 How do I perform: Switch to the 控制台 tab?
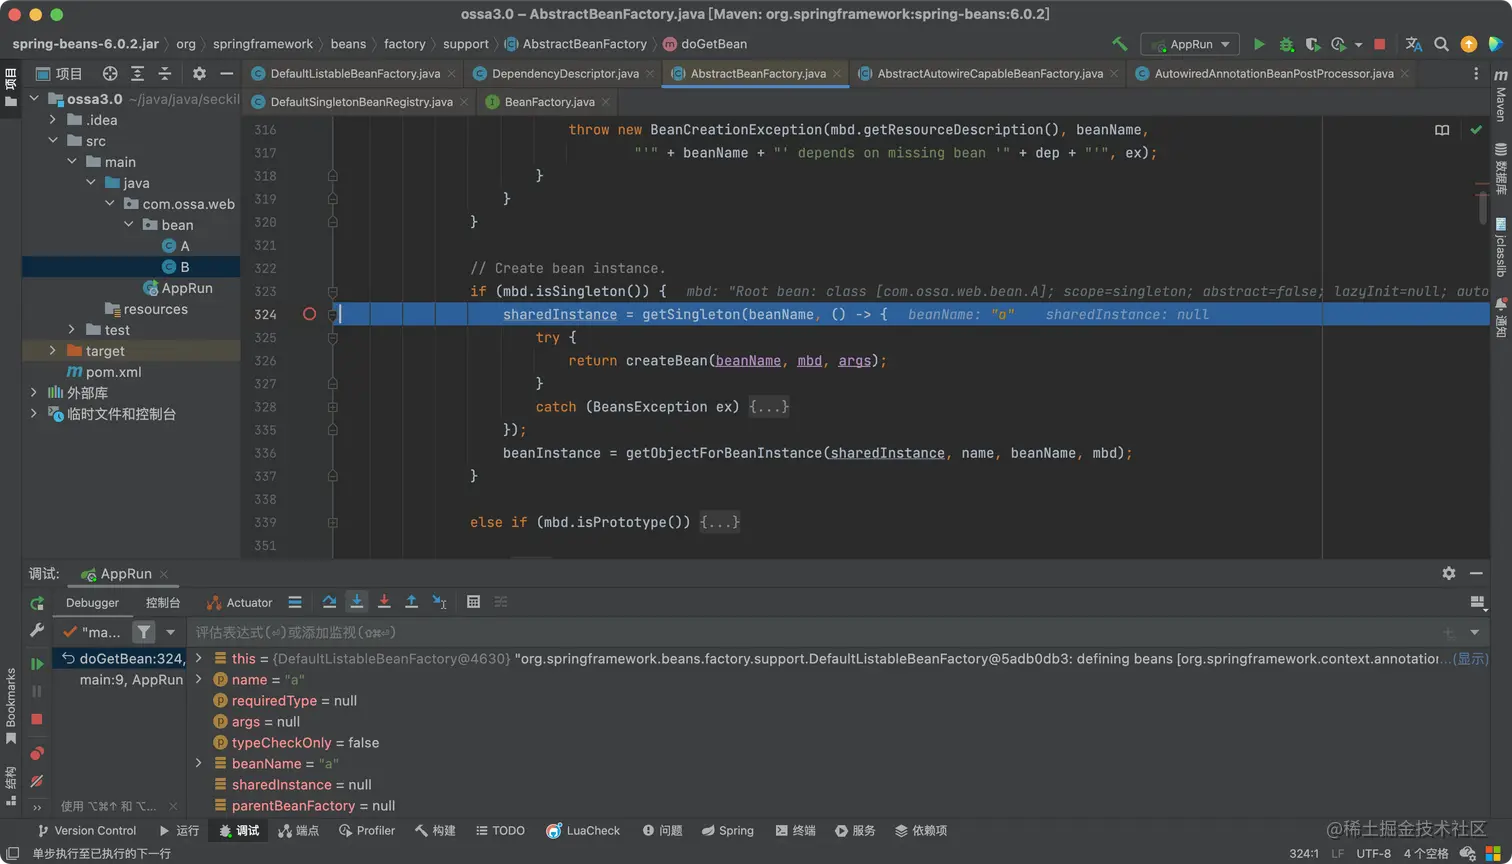pos(163,603)
